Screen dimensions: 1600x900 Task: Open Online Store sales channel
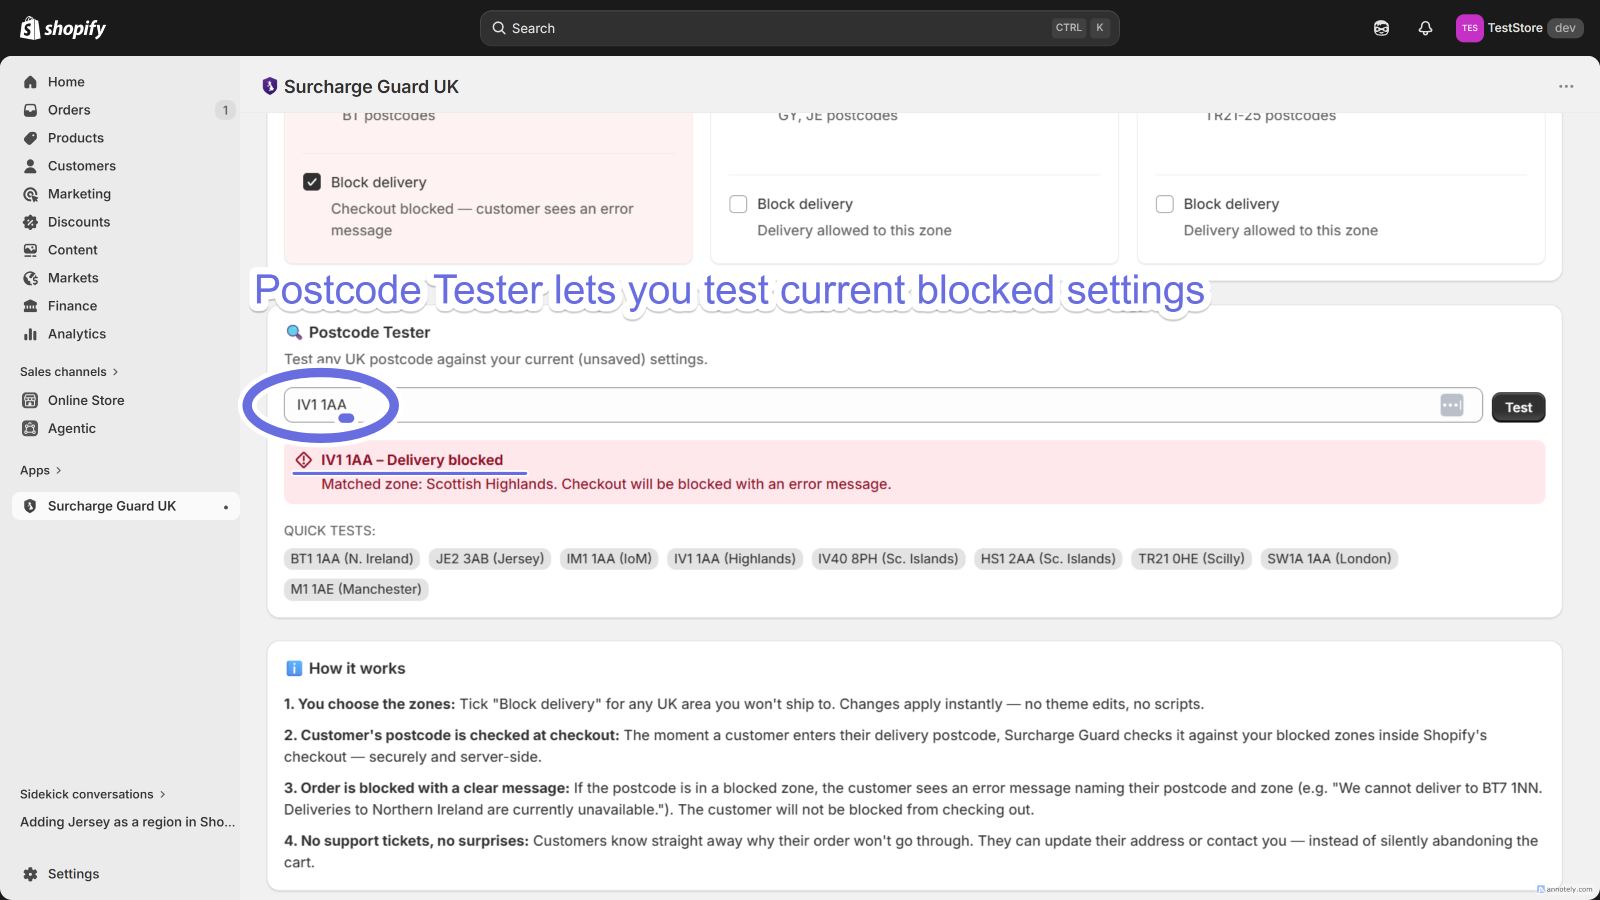tap(86, 400)
